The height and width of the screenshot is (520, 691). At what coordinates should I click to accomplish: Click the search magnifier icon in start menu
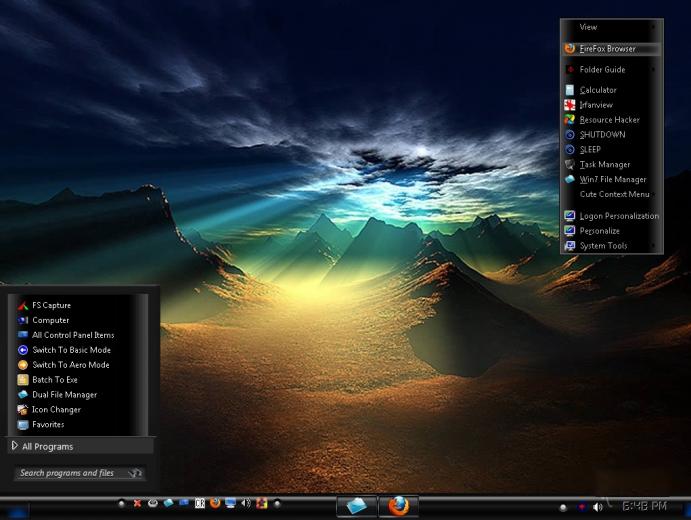coord(135,473)
